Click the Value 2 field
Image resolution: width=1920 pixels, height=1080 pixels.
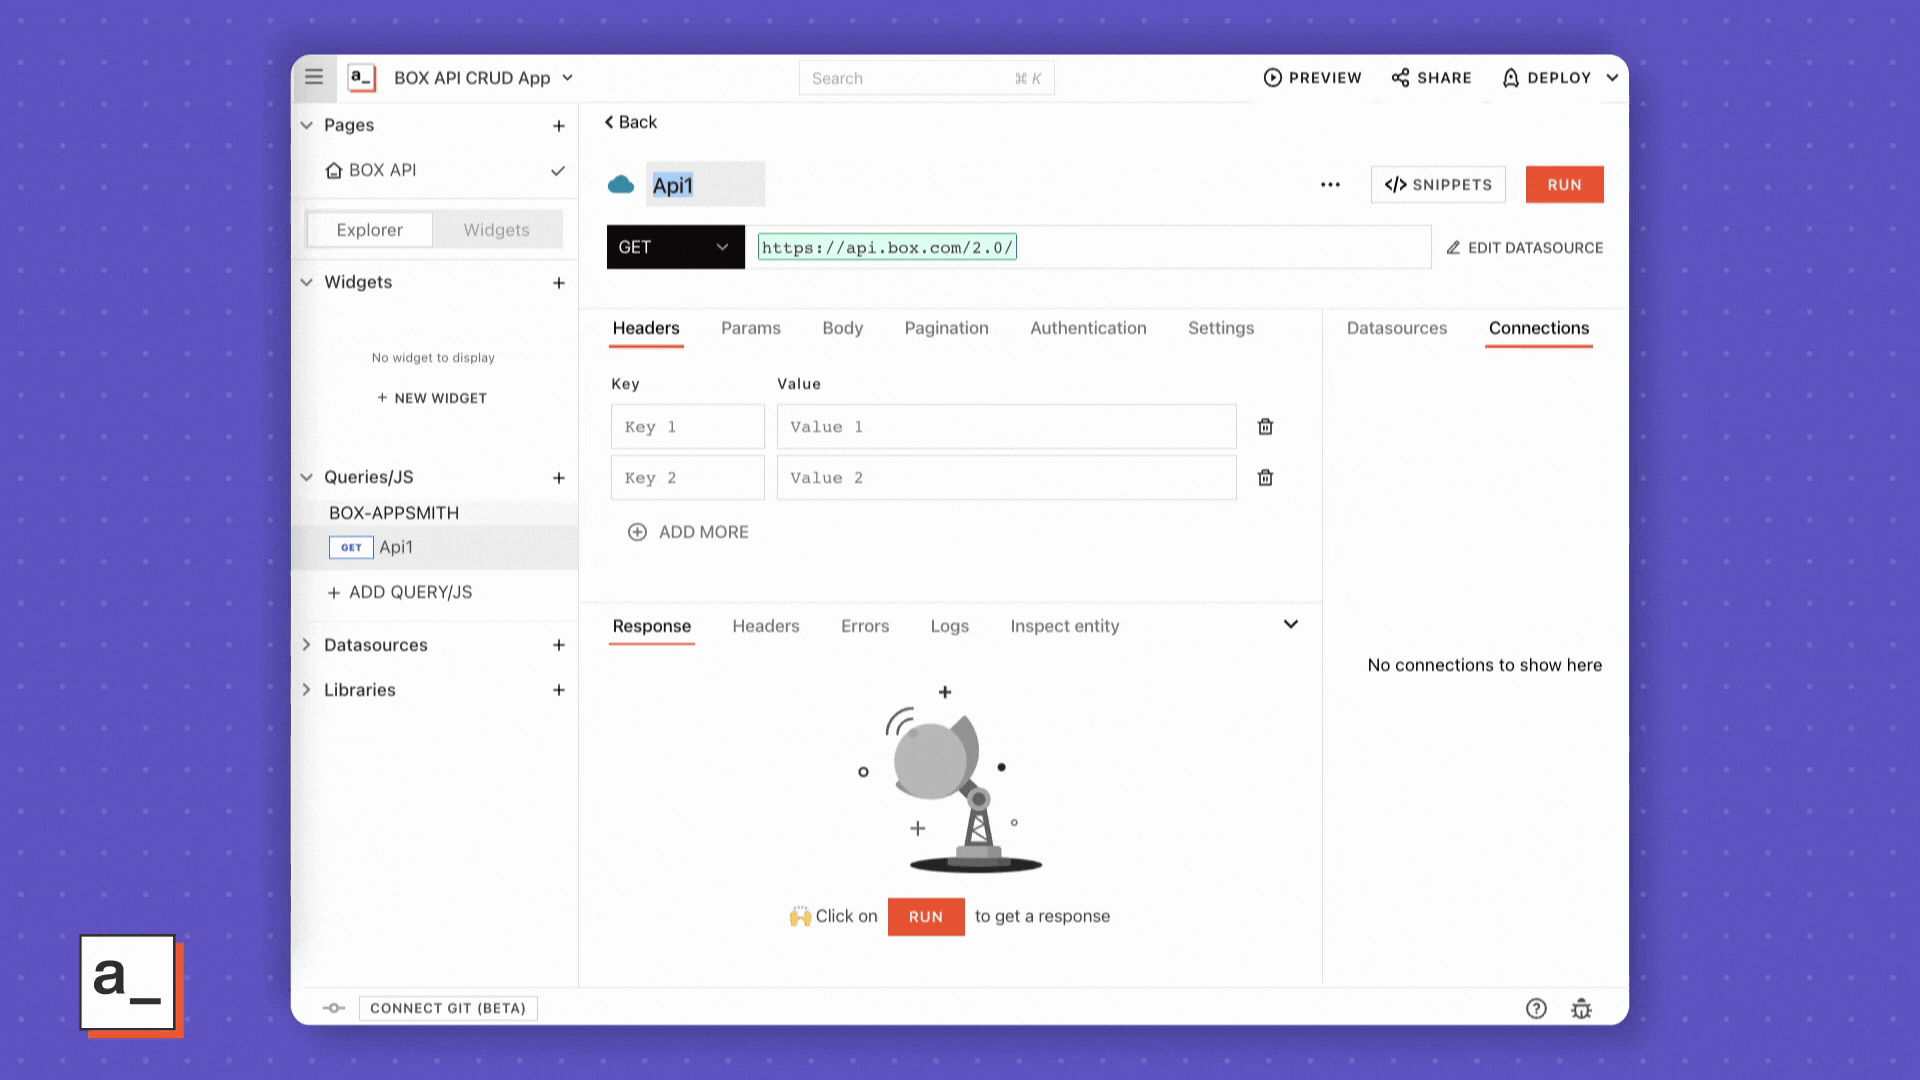1006,478
